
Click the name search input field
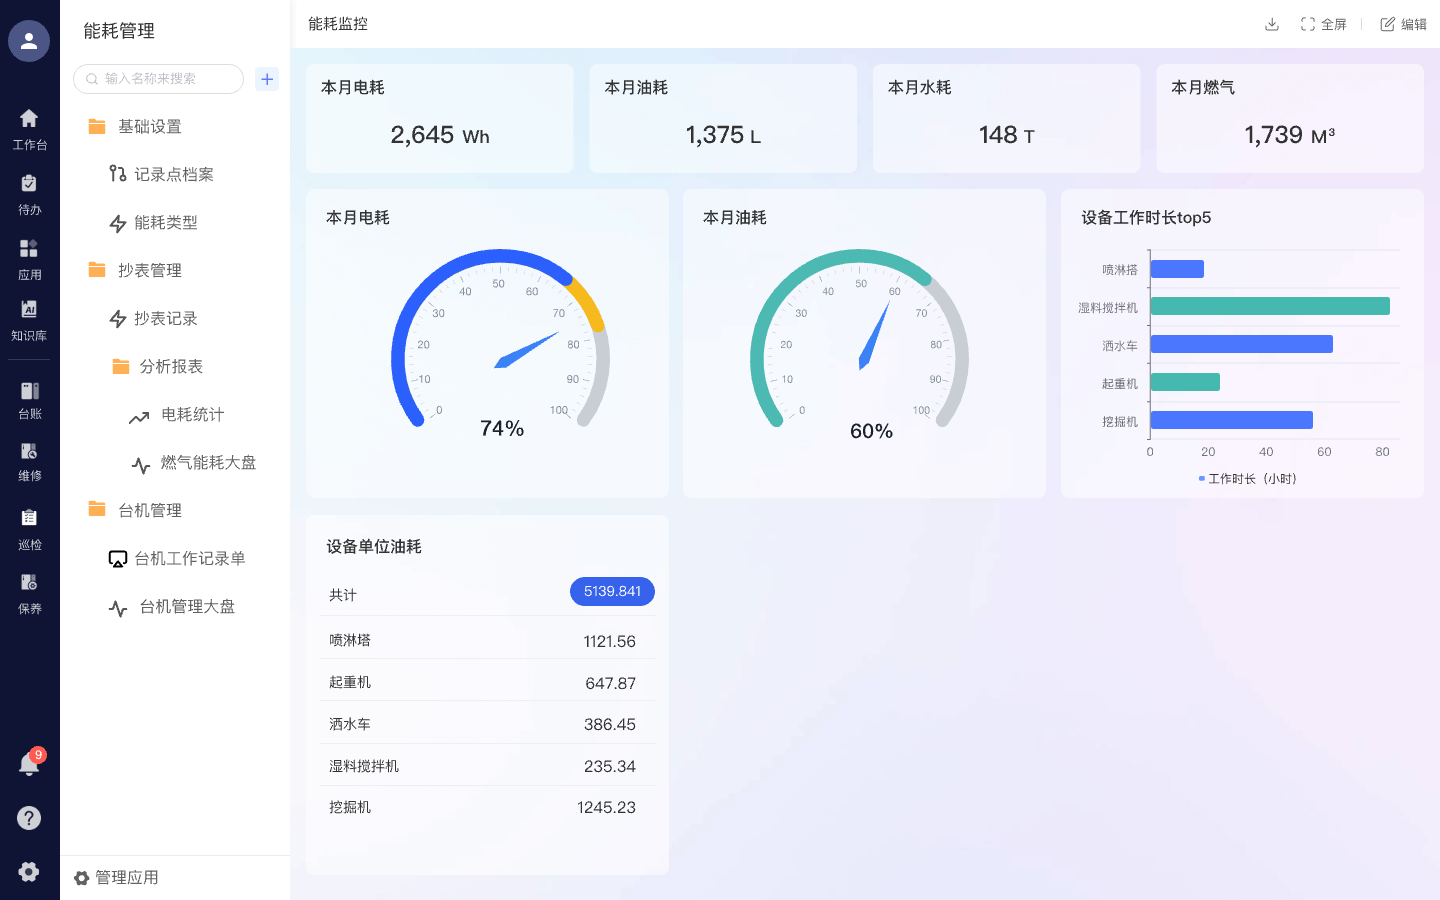158,79
